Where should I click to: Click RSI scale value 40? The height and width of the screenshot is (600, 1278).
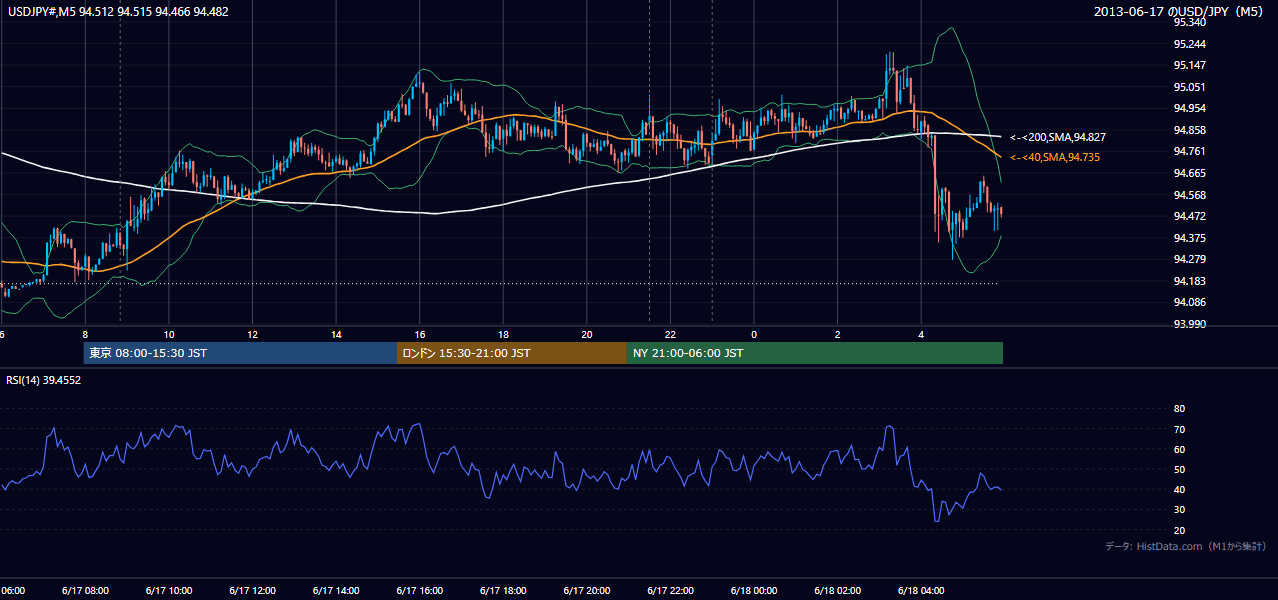pos(1179,490)
